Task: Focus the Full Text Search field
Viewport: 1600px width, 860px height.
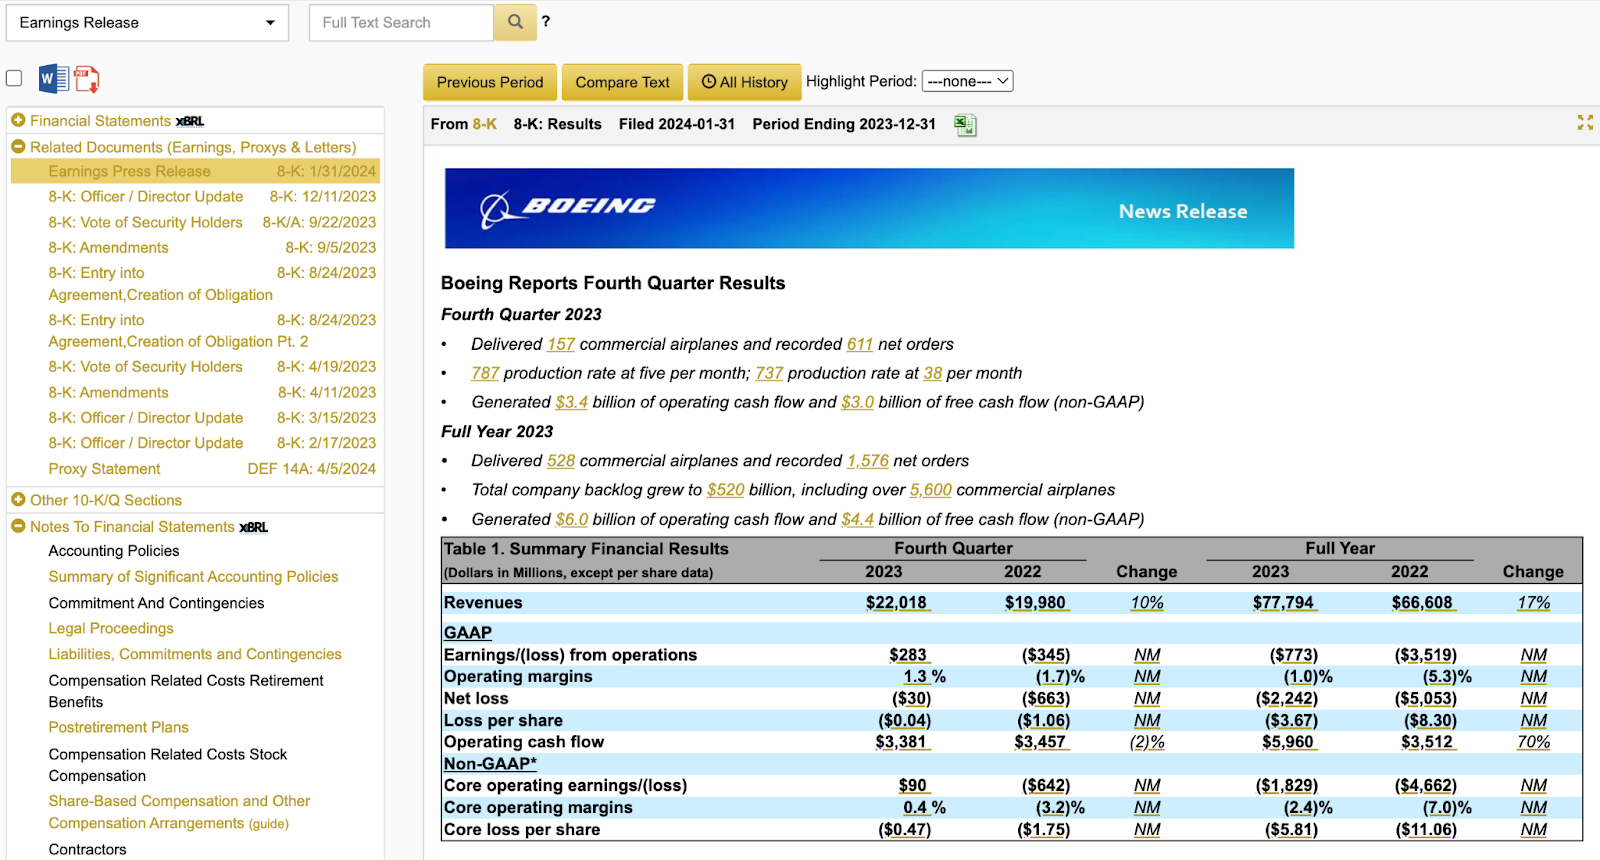Action: 401,22
